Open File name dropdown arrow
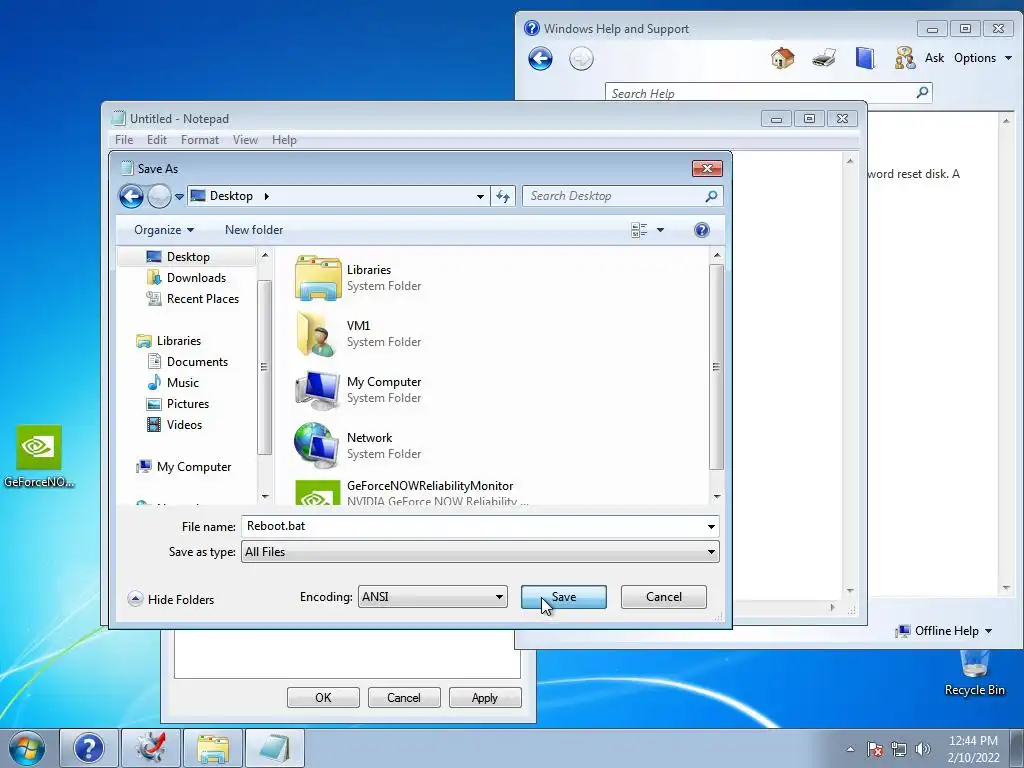 (711, 526)
